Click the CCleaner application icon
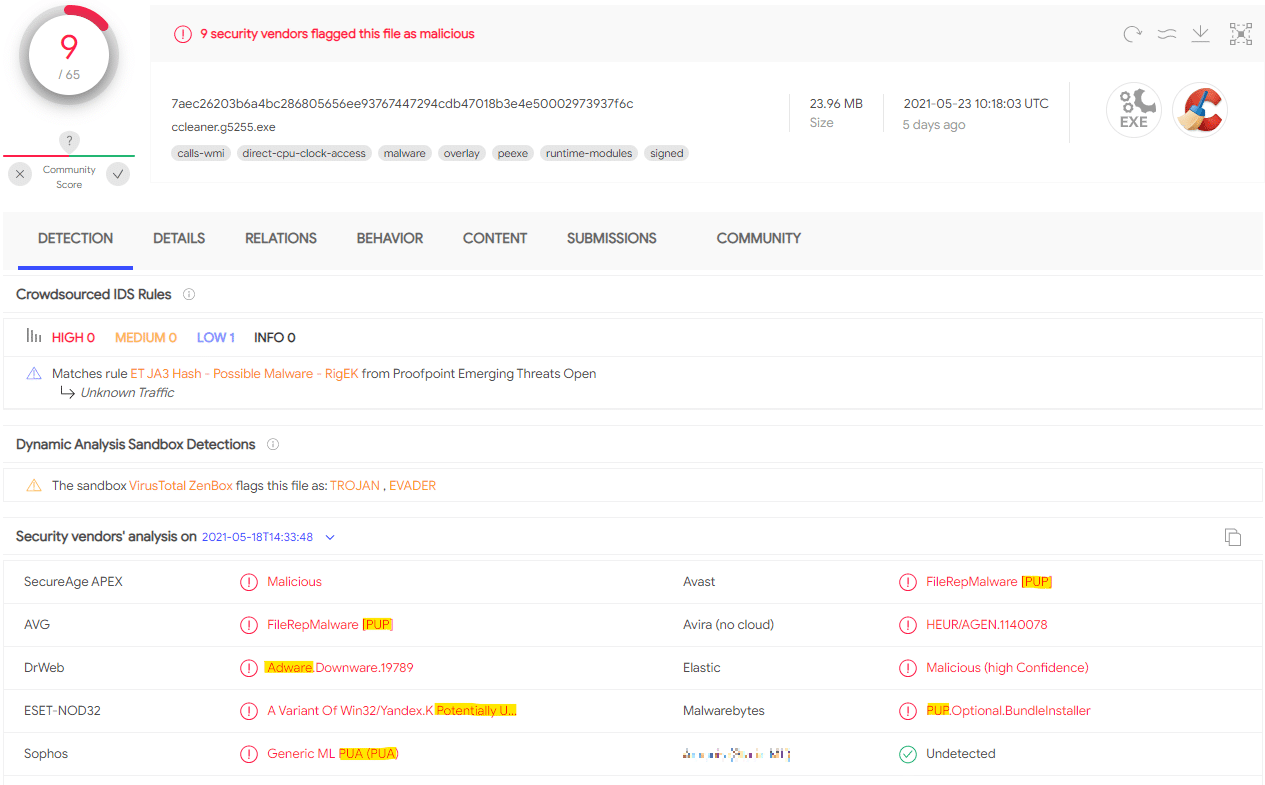1265x785 pixels. point(1199,110)
